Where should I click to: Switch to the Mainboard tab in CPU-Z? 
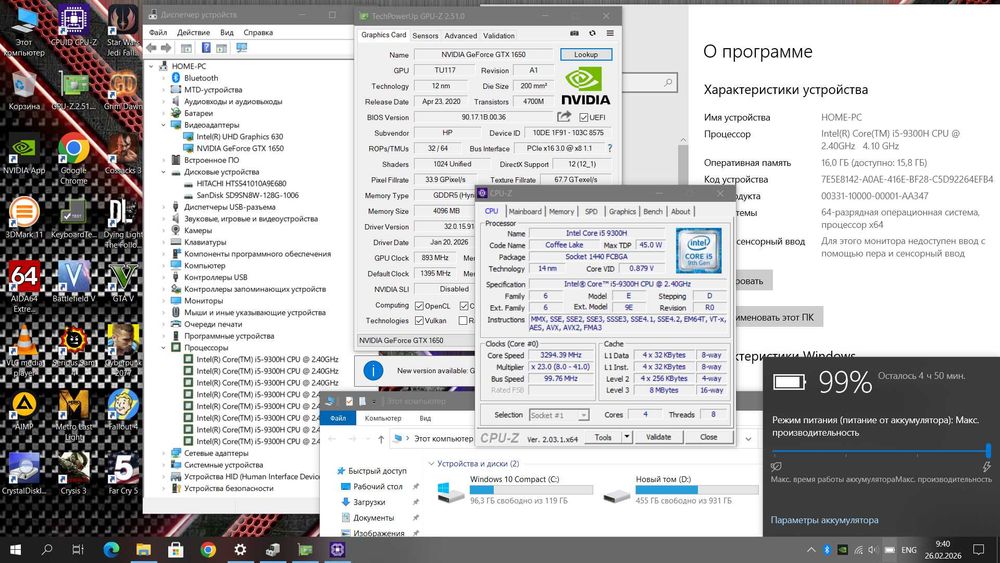[526, 211]
